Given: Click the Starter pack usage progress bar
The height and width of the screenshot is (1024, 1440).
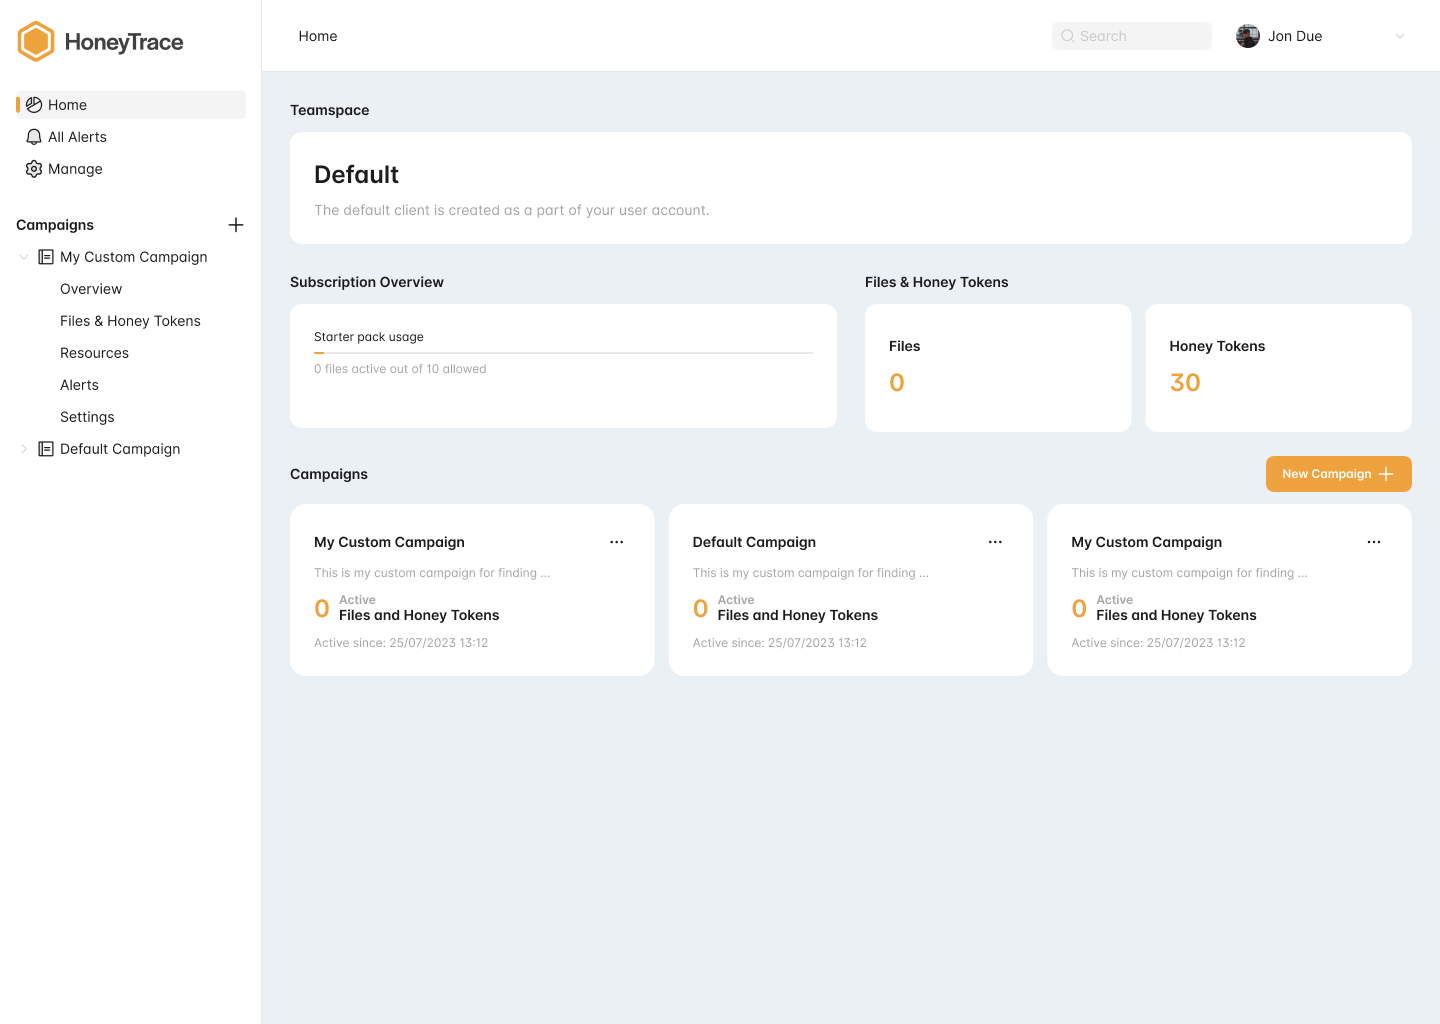Looking at the screenshot, I should pos(563,353).
